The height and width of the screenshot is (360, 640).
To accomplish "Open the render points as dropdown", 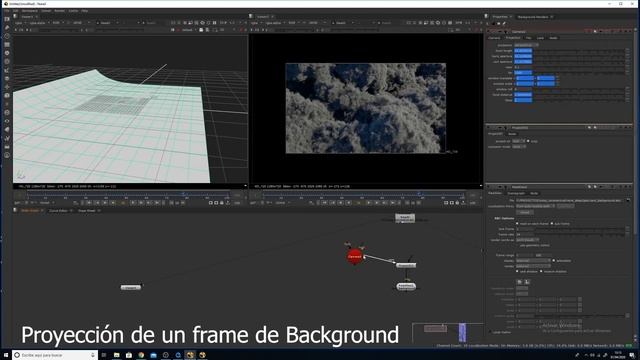I will point(527,240).
